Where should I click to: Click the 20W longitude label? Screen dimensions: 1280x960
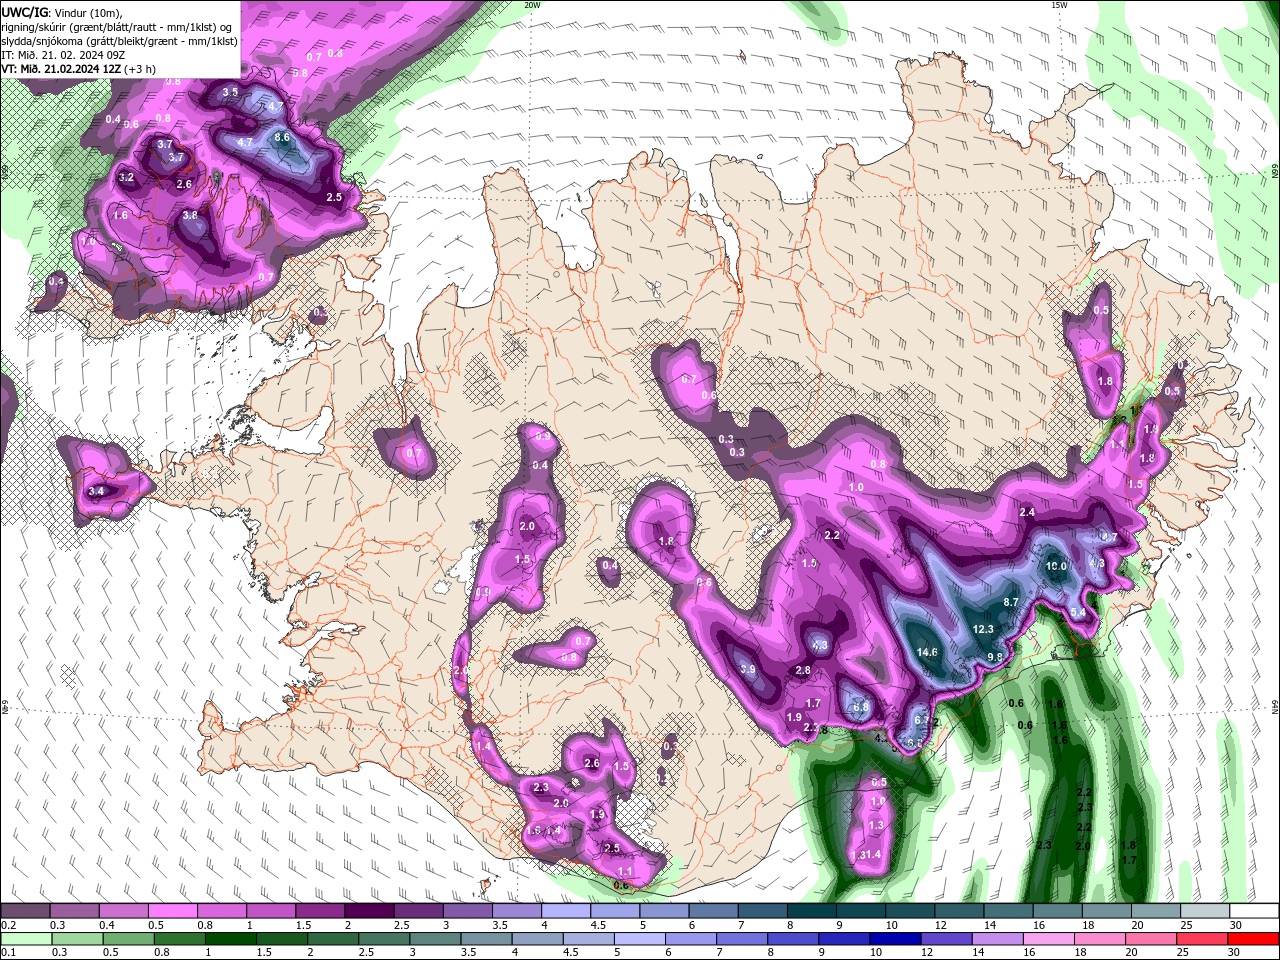click(x=532, y=5)
